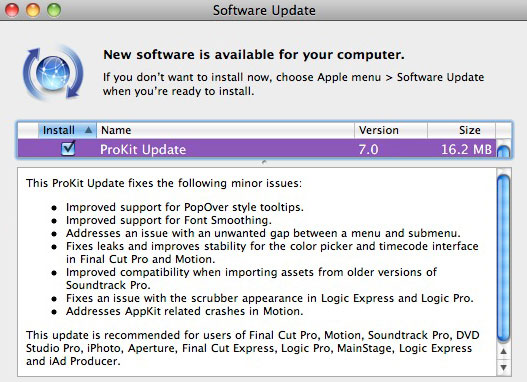Click the 'Software Update' window title
The width and height of the screenshot is (527, 382).
point(264,10)
